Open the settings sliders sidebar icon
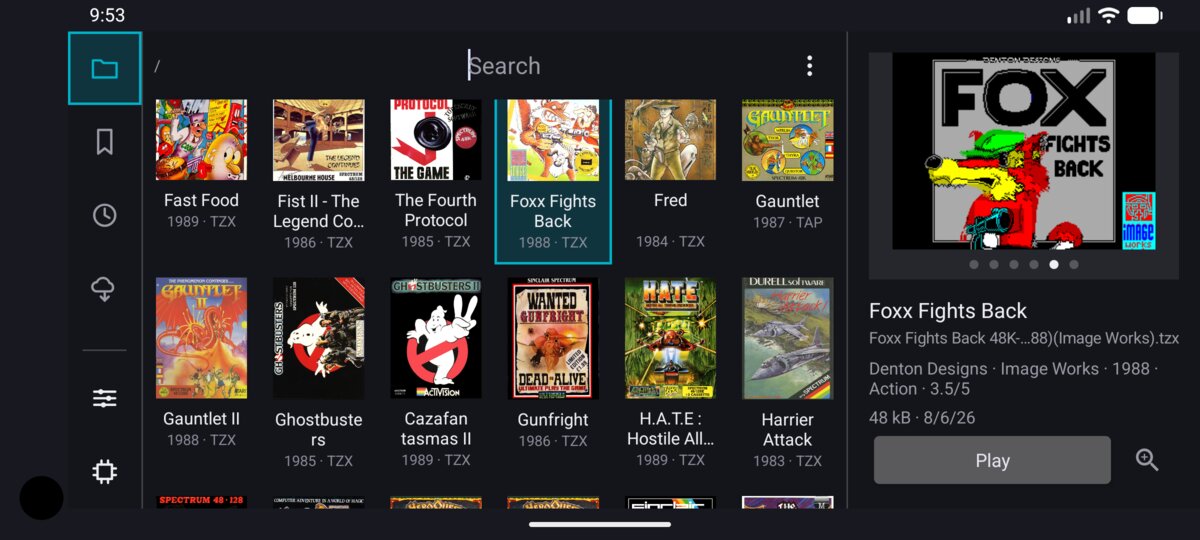Viewport: 1200px width, 540px height. [104, 398]
